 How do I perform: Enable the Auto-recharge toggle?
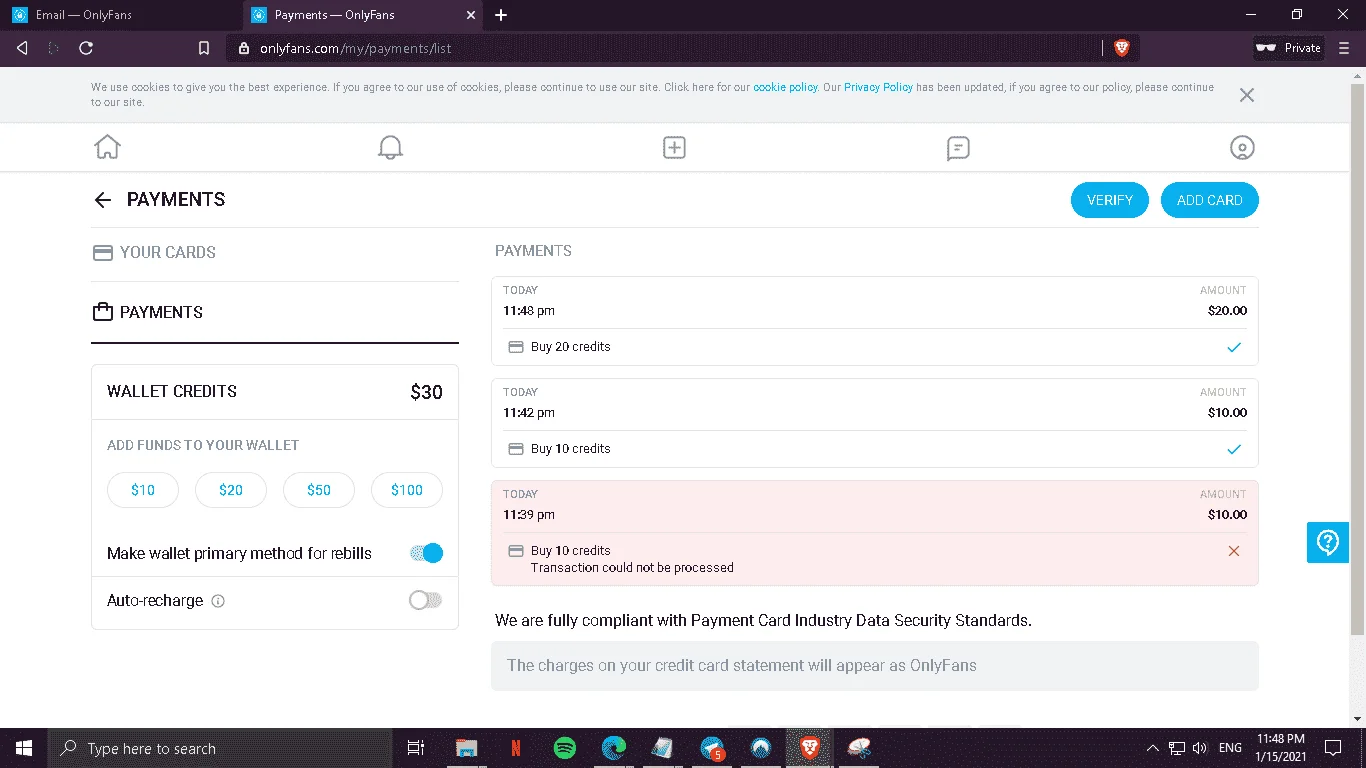pos(425,601)
